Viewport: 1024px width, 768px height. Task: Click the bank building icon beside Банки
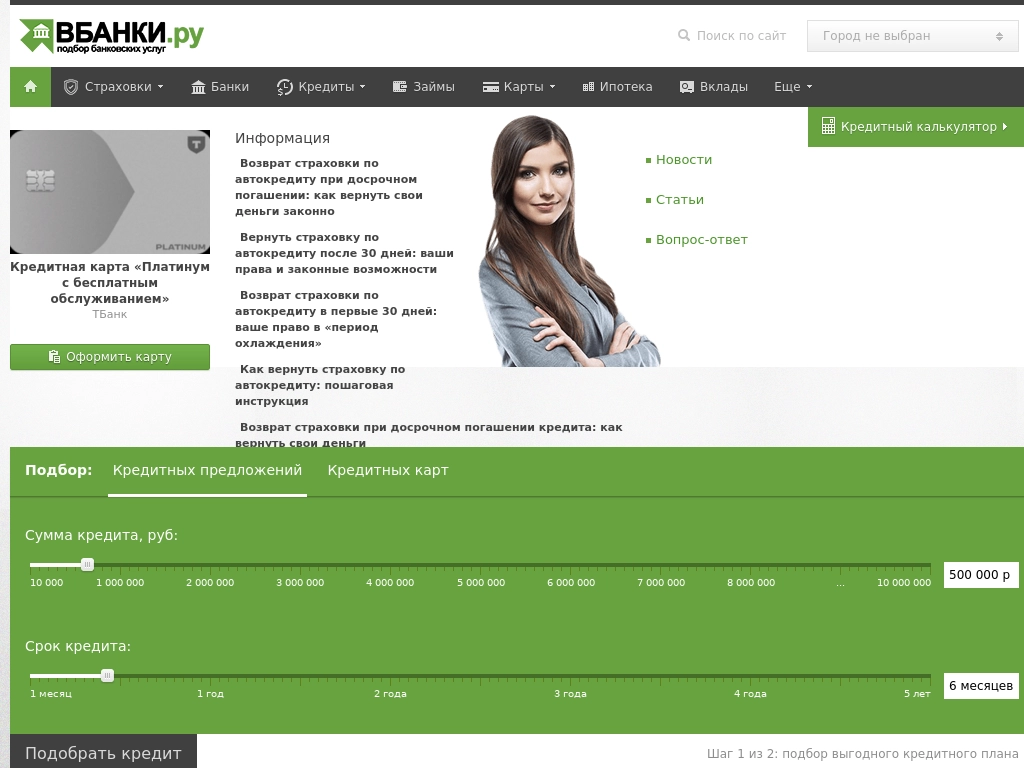198,87
